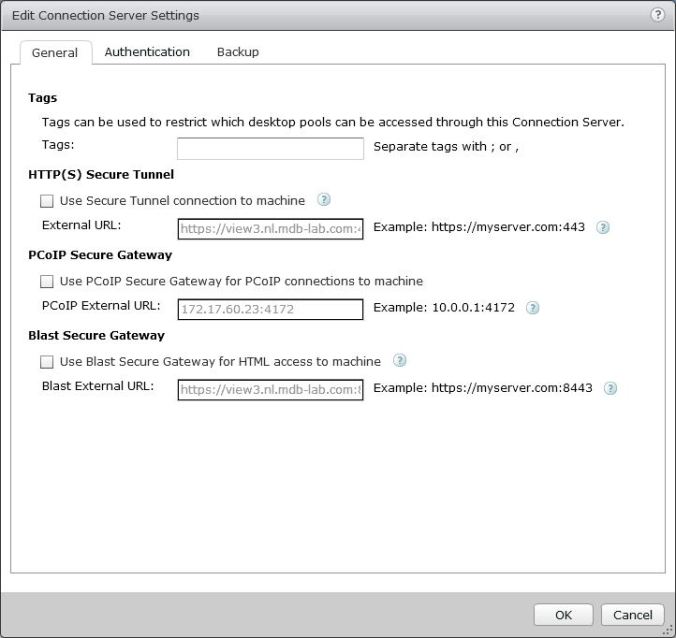The width and height of the screenshot is (676, 638).
Task: Enable Use Secure Tunnel connection to machine
Action: (x=47, y=201)
